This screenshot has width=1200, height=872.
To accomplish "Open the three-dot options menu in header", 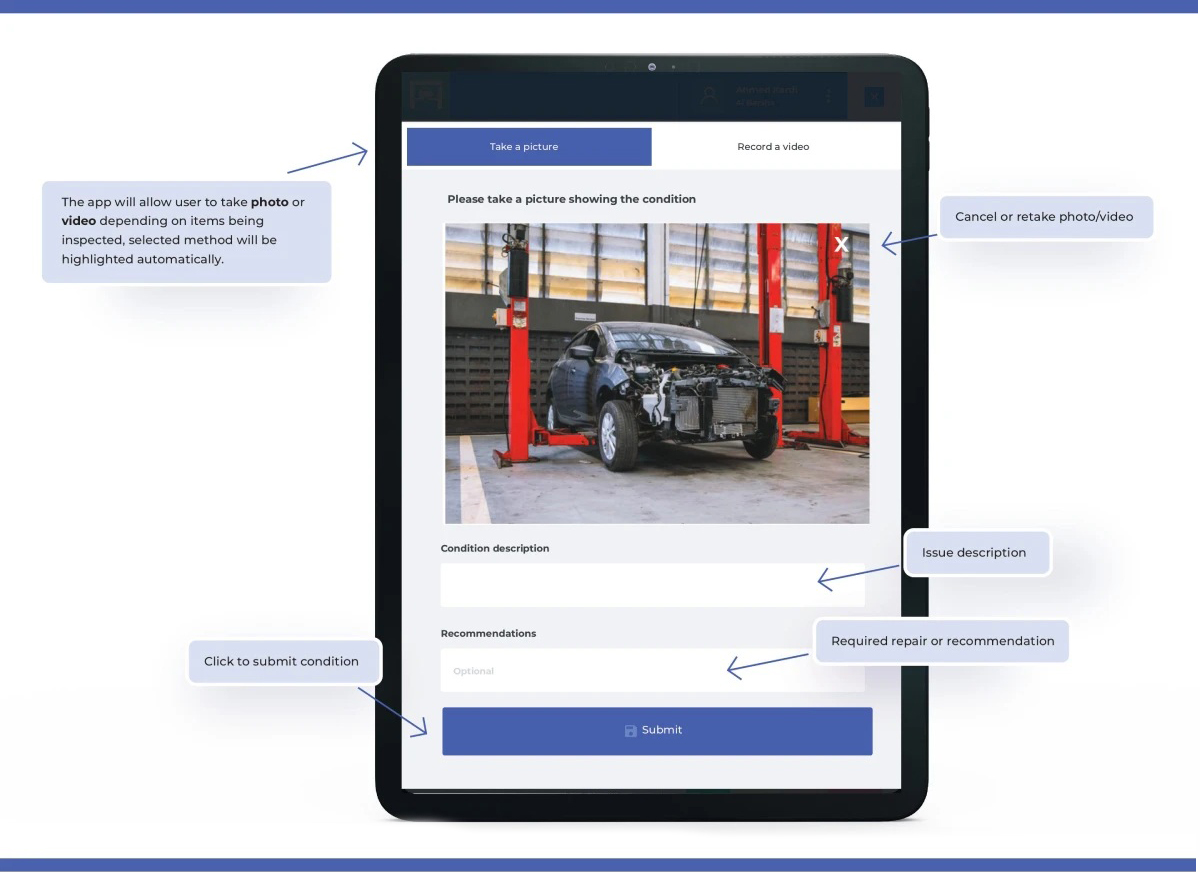I will 828,96.
